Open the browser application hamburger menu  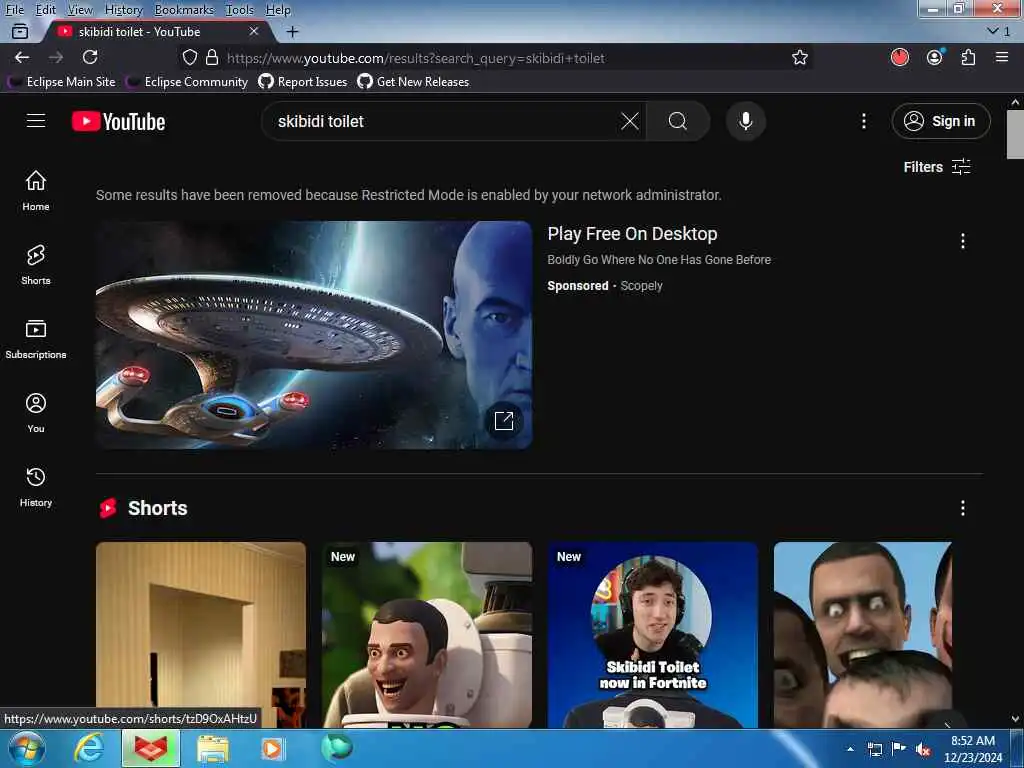[x=1002, y=57]
